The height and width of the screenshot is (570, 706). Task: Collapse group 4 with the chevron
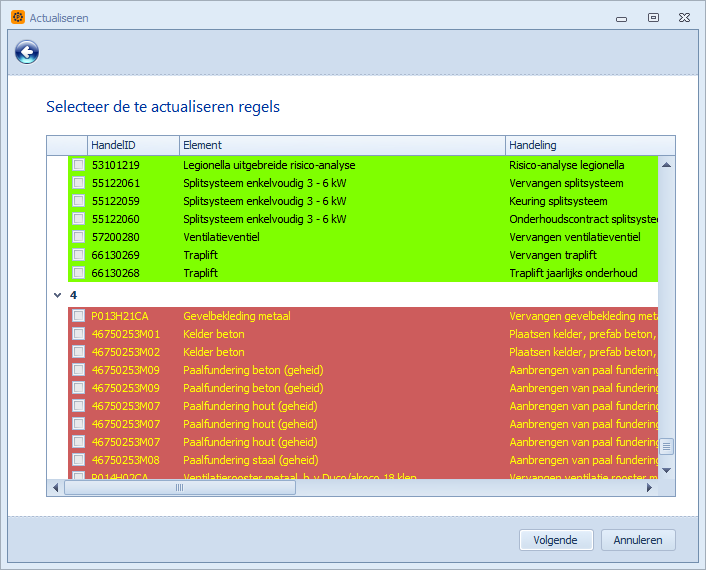[58, 295]
